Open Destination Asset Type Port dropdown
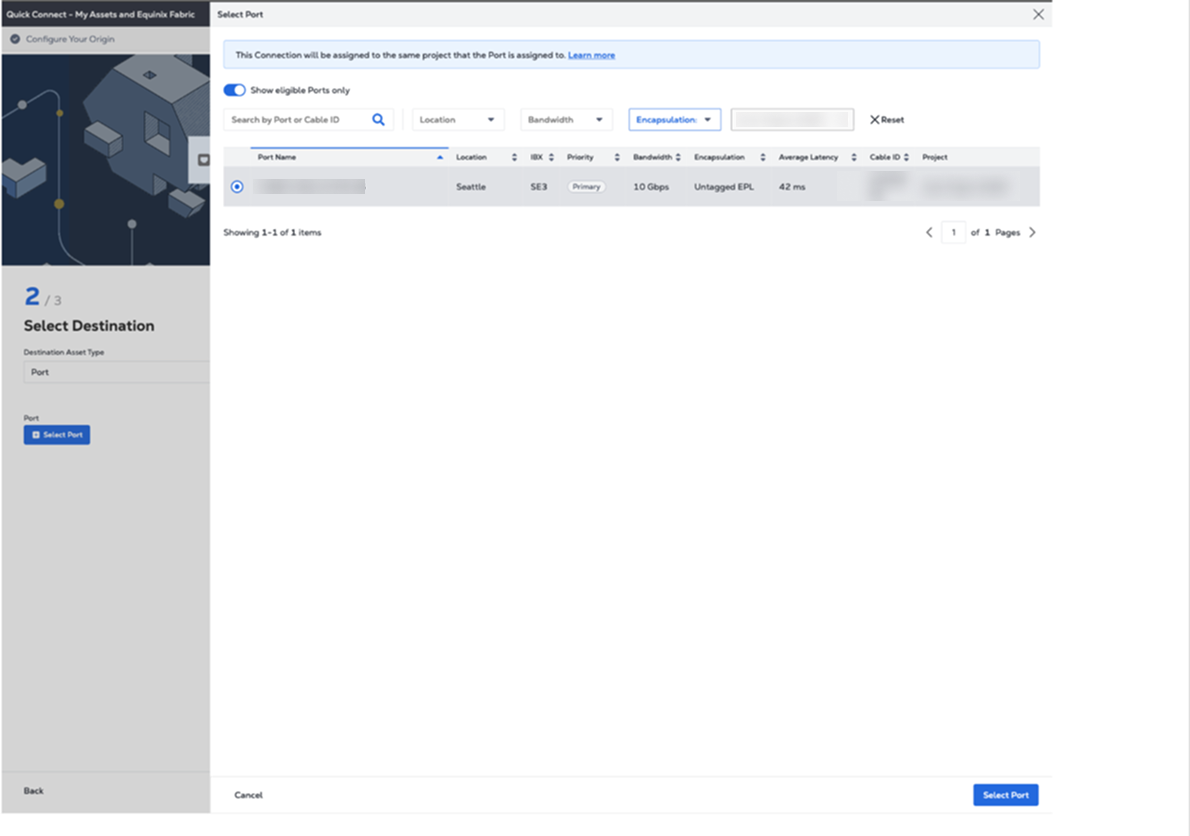The height and width of the screenshot is (836, 1190). (x=116, y=372)
